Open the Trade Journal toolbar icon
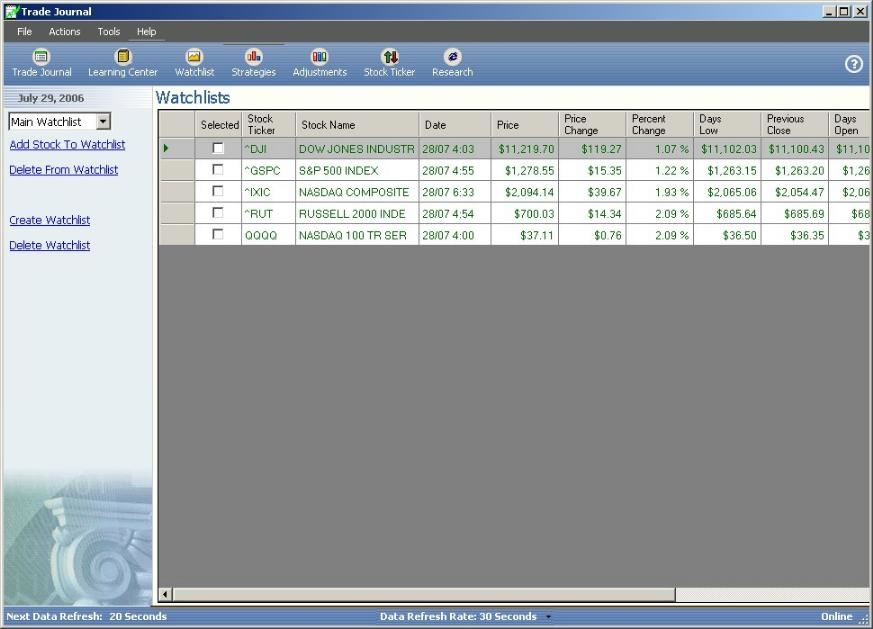873x629 pixels. 41,57
